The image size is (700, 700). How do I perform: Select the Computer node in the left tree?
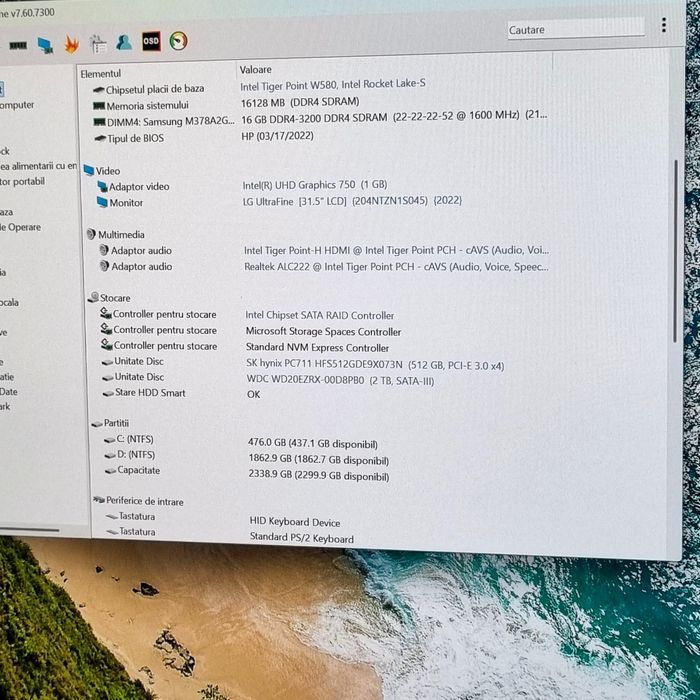[x=17, y=105]
